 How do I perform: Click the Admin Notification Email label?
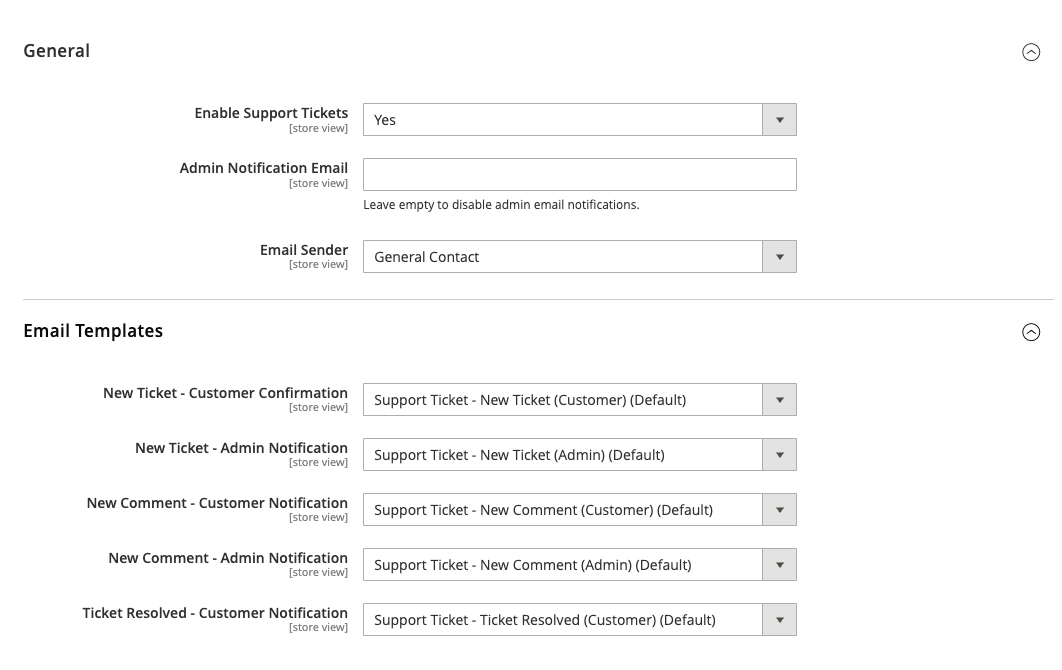pyautogui.click(x=263, y=168)
